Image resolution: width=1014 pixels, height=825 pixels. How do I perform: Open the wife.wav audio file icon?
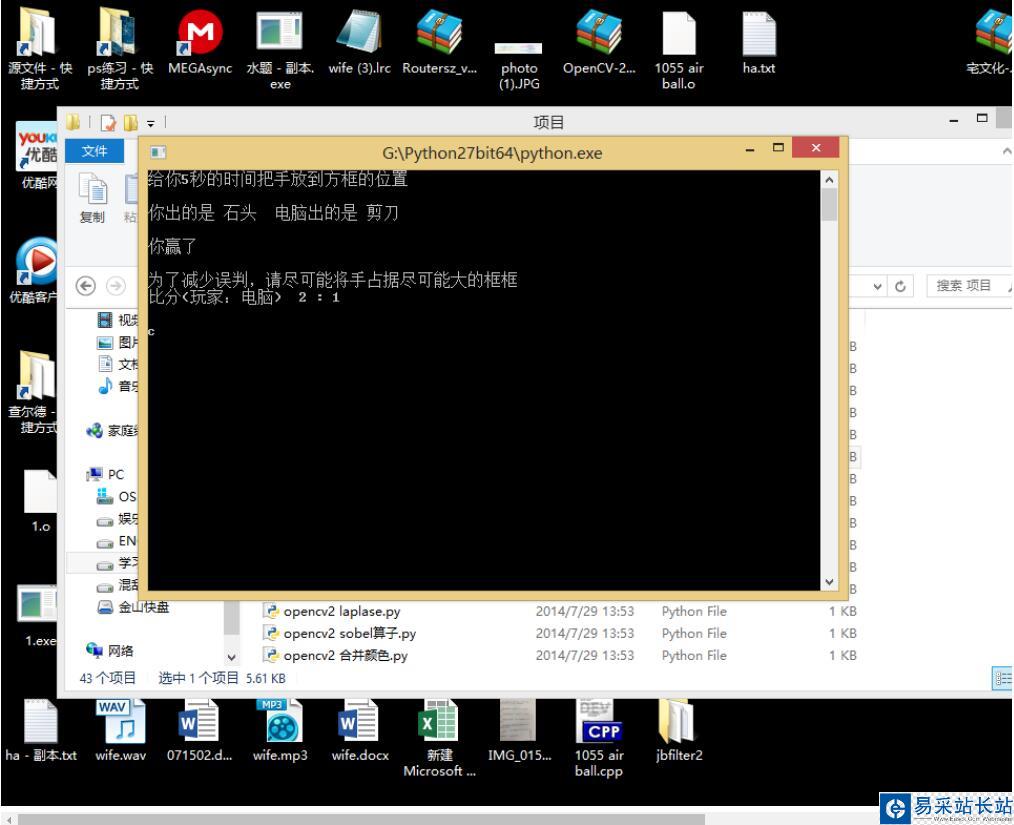point(120,721)
